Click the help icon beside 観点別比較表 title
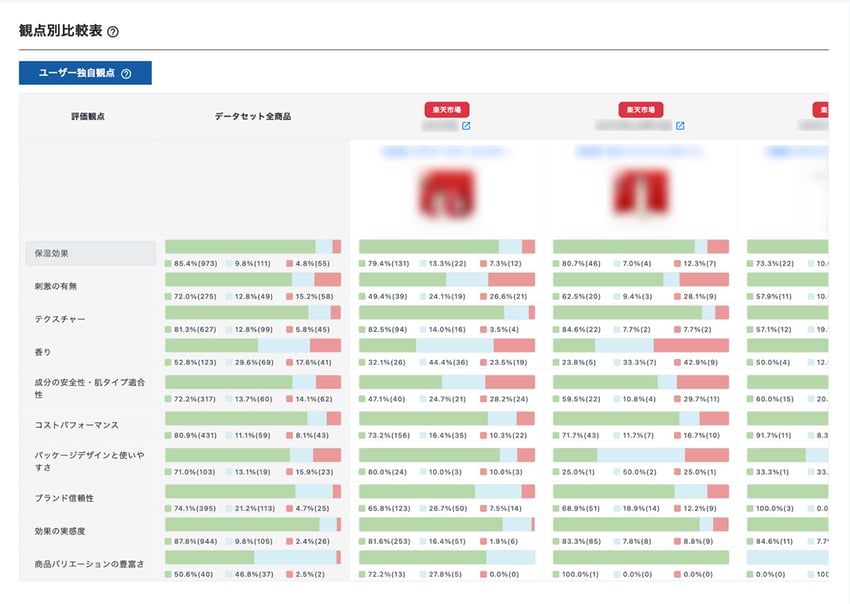This screenshot has height=604, width=850. (113, 32)
